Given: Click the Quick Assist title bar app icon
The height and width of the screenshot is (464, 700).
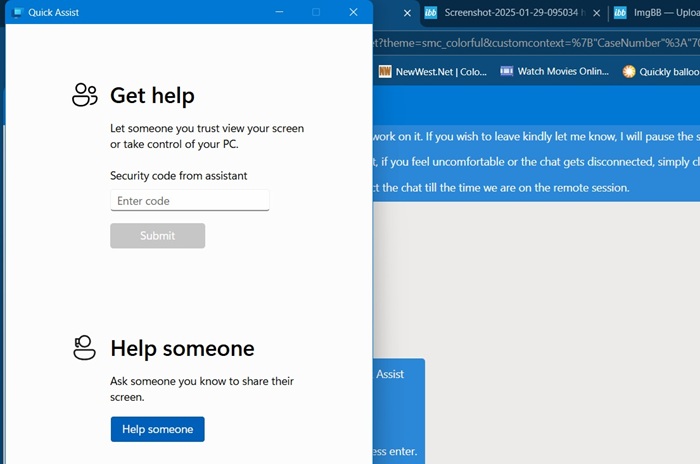Looking at the screenshot, I should [17, 13].
